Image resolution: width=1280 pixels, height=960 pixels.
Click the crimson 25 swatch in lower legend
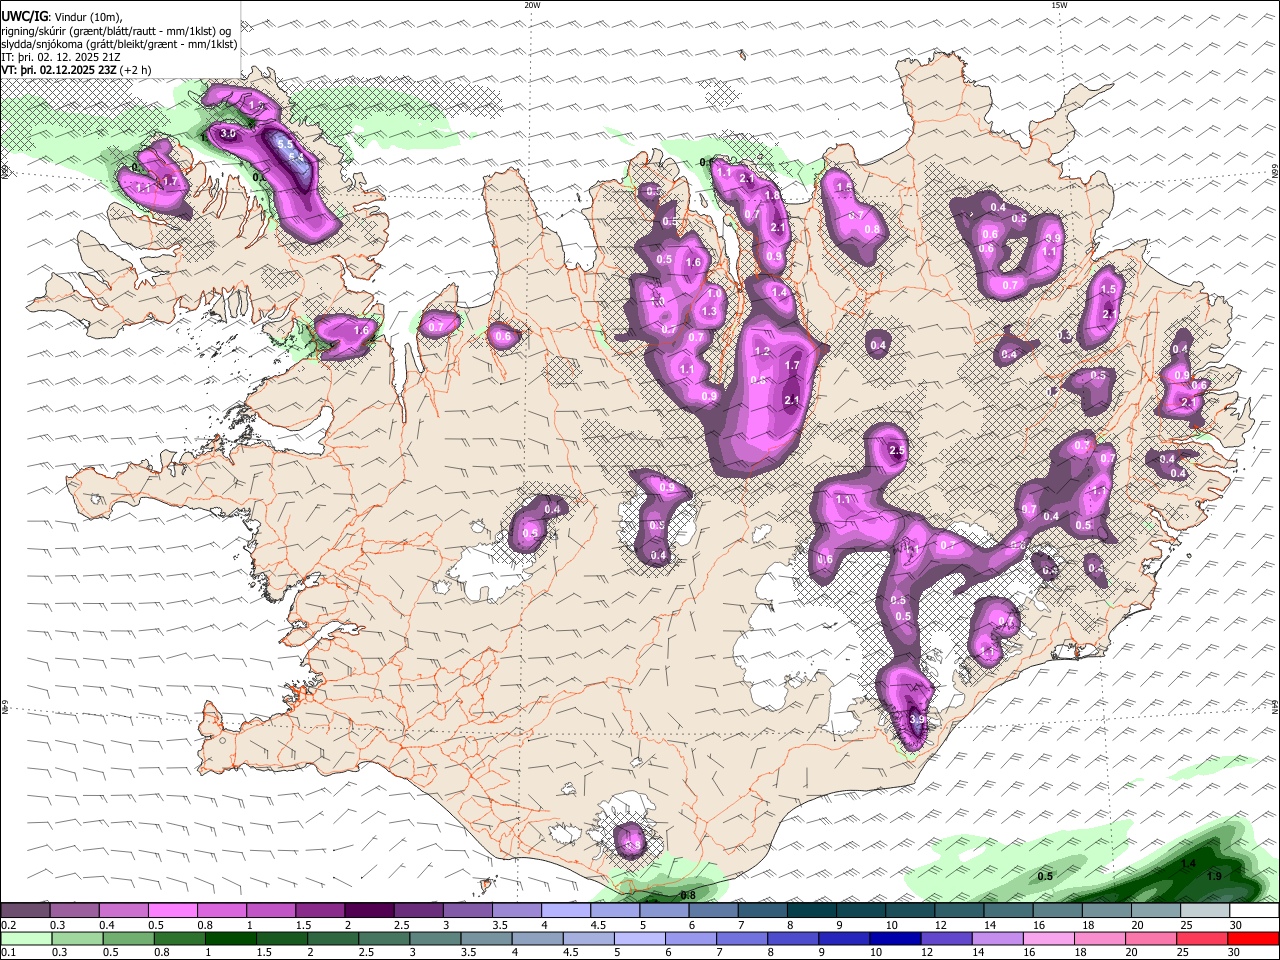point(1202,938)
